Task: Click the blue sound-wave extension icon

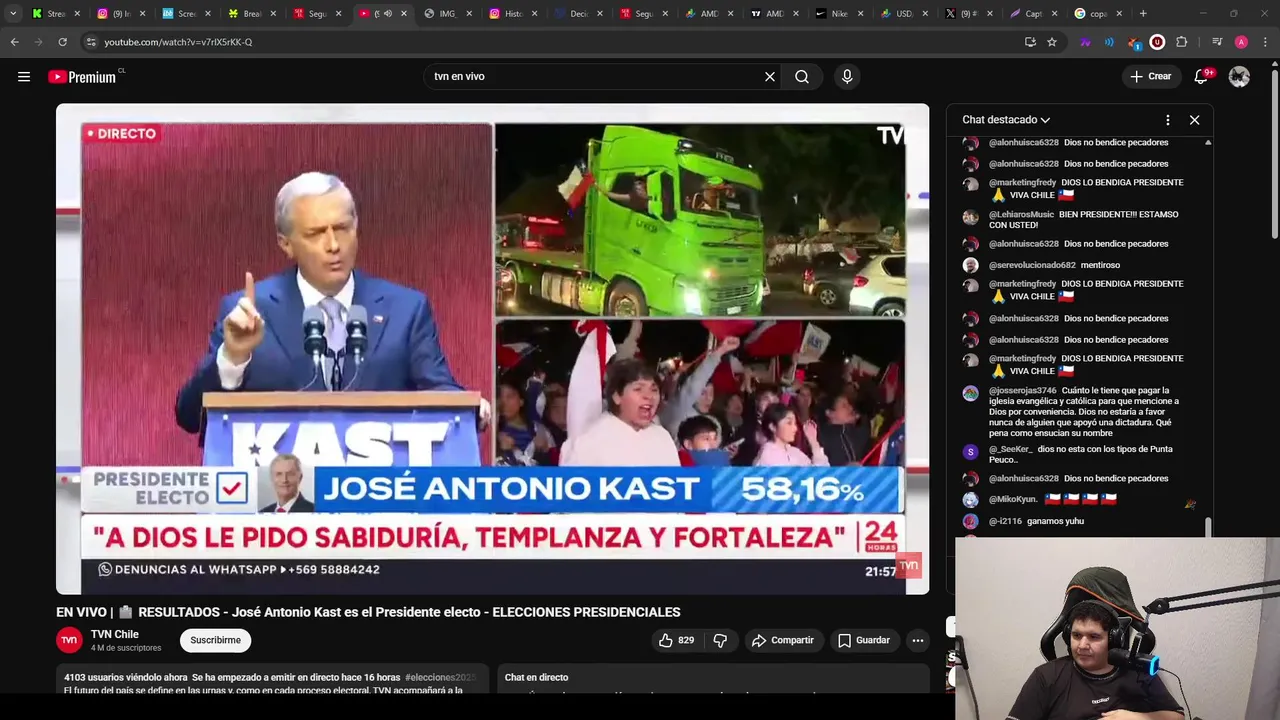Action: (1109, 42)
